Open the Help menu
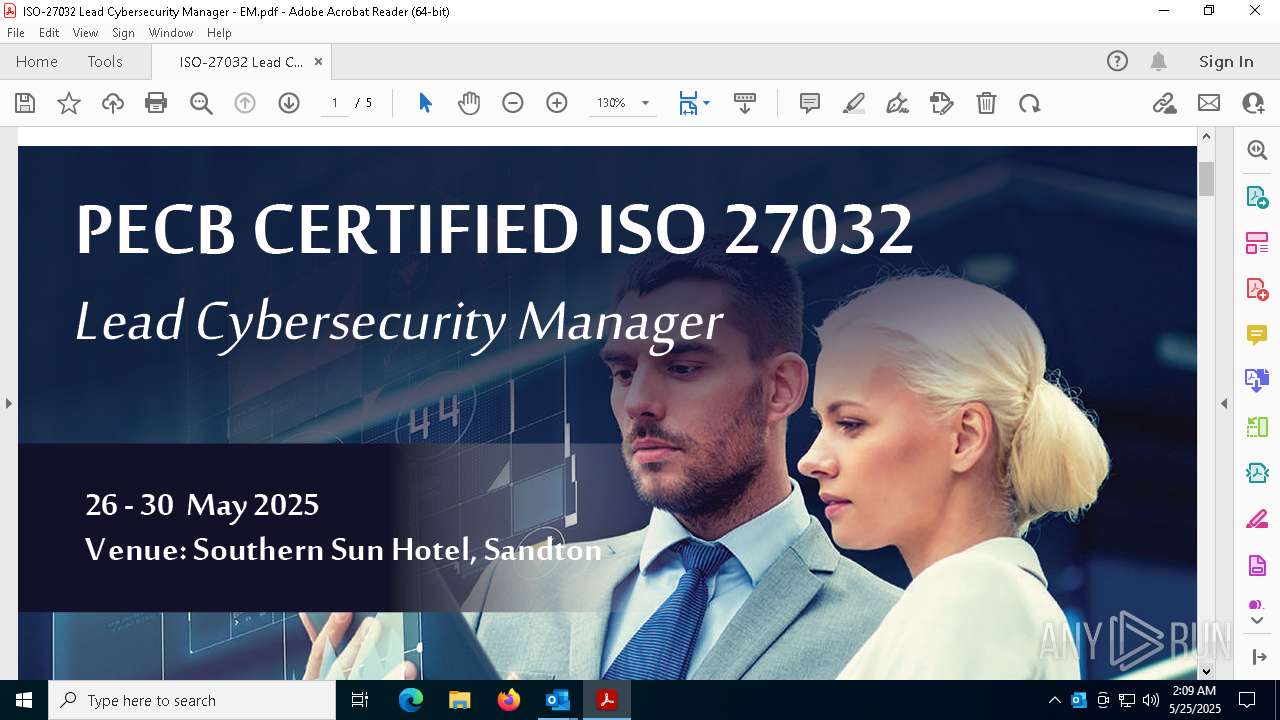1280x720 pixels. pyautogui.click(x=219, y=33)
